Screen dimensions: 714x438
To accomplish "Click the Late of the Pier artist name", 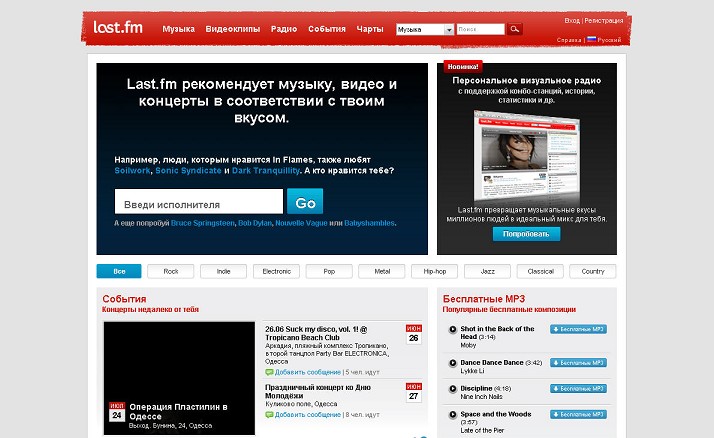I will [482, 431].
